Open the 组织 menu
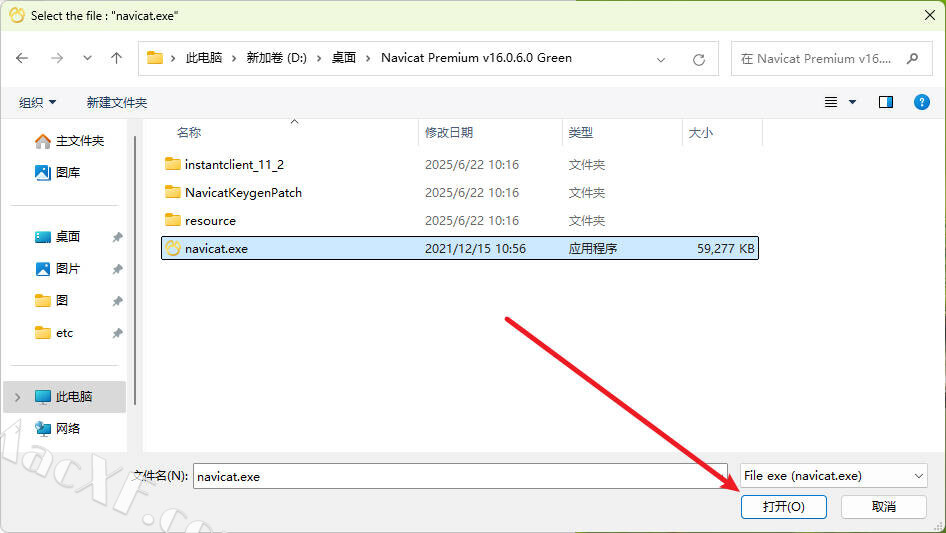The width and height of the screenshot is (946, 533). [37, 103]
